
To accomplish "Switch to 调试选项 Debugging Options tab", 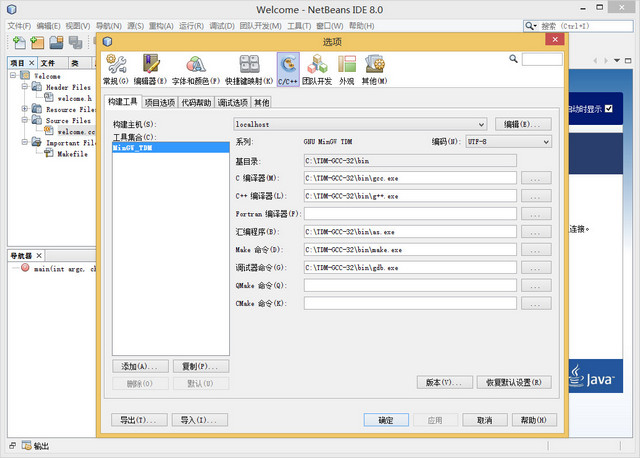I will click(x=232, y=102).
